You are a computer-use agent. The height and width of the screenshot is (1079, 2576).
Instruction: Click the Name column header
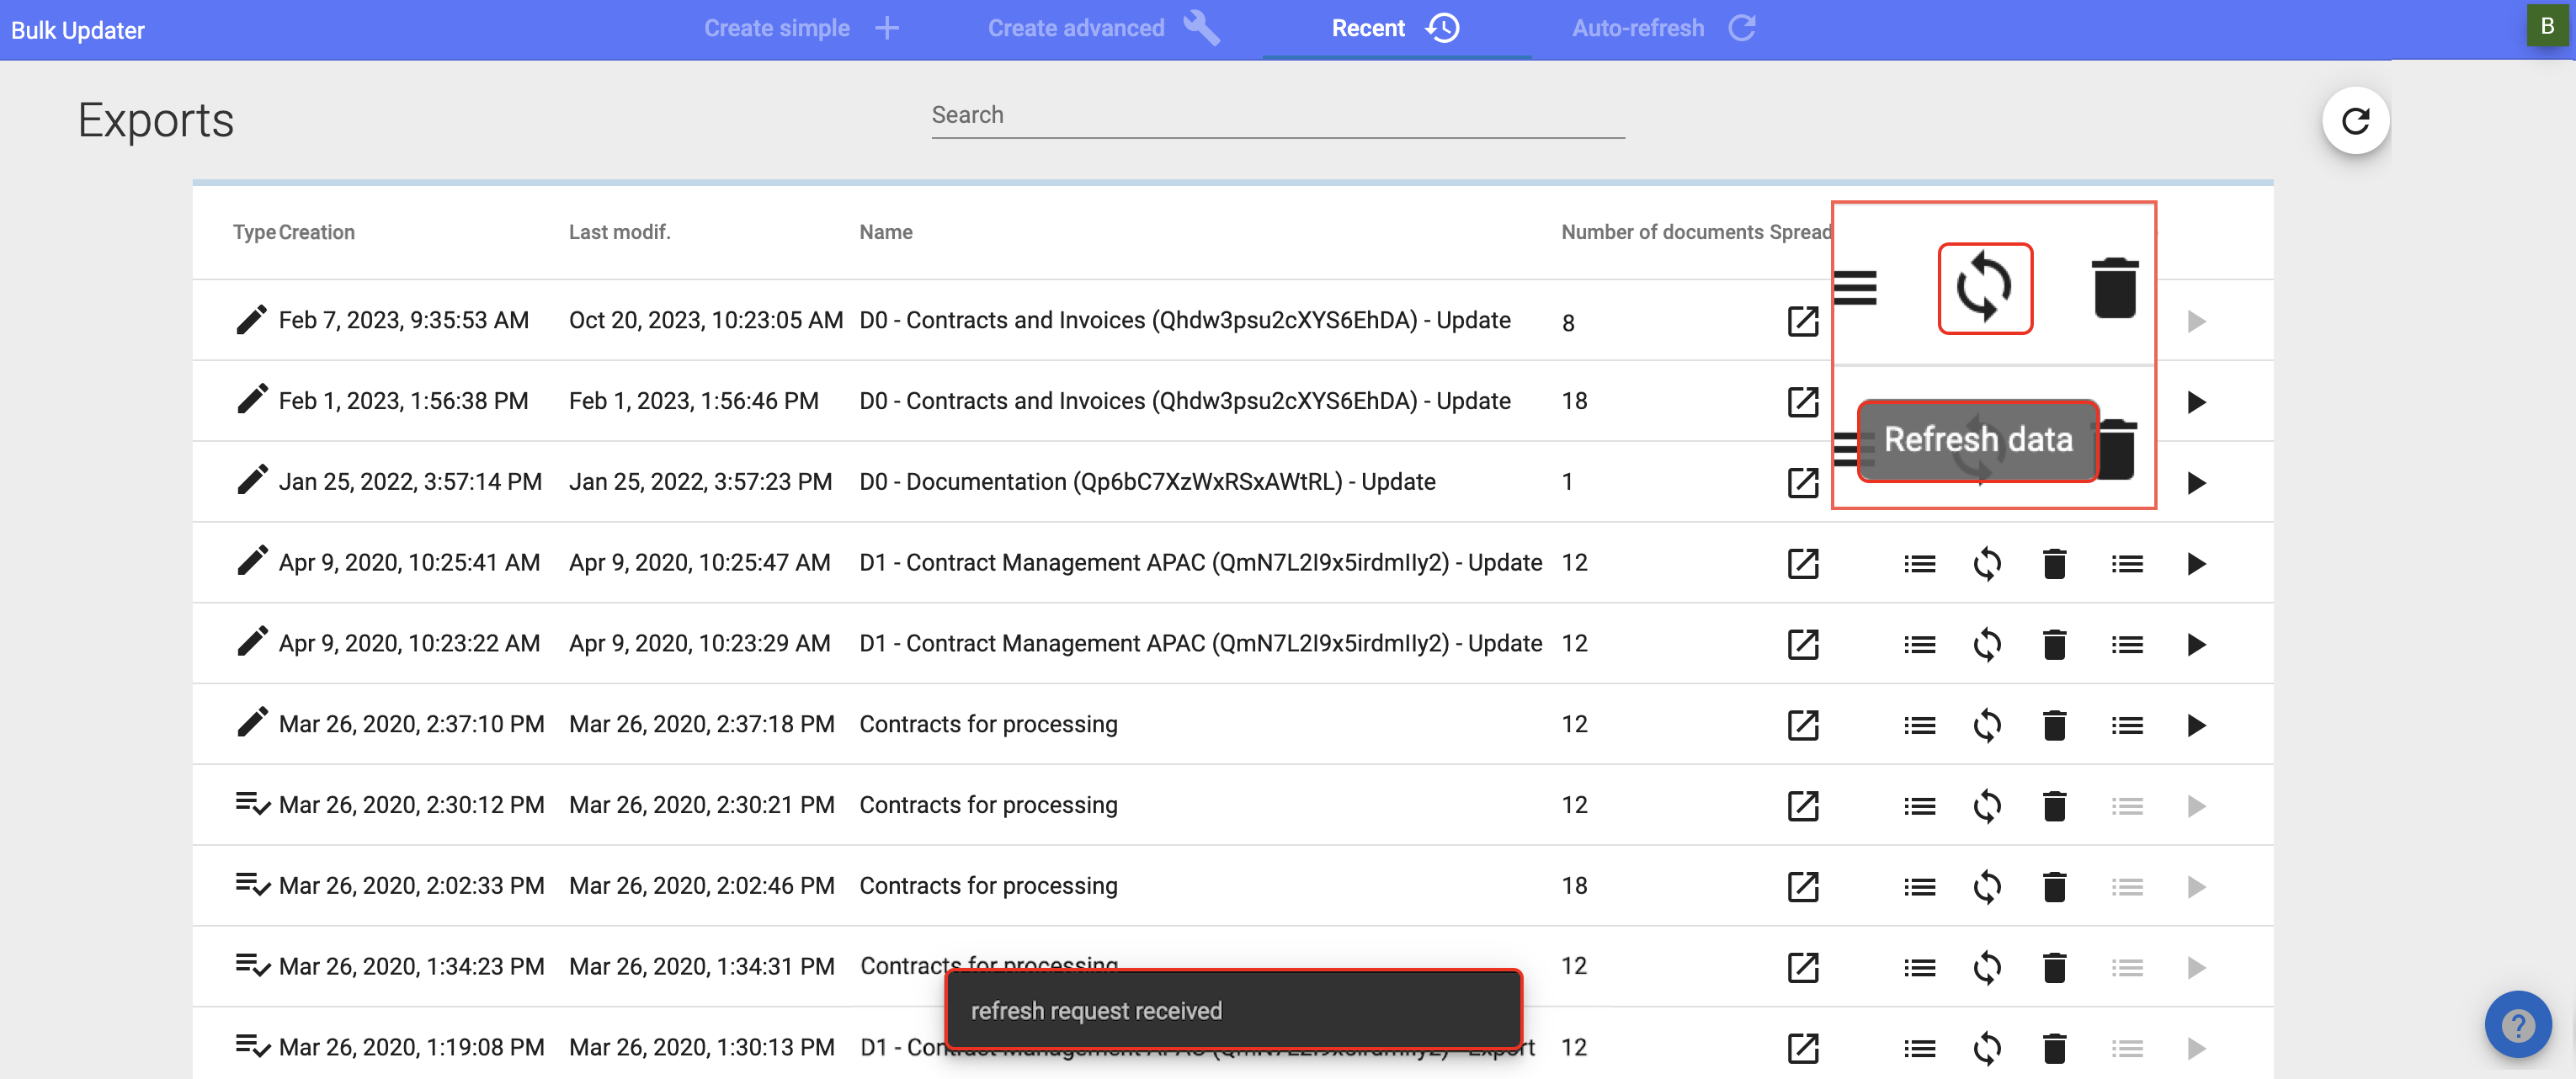[x=886, y=232]
